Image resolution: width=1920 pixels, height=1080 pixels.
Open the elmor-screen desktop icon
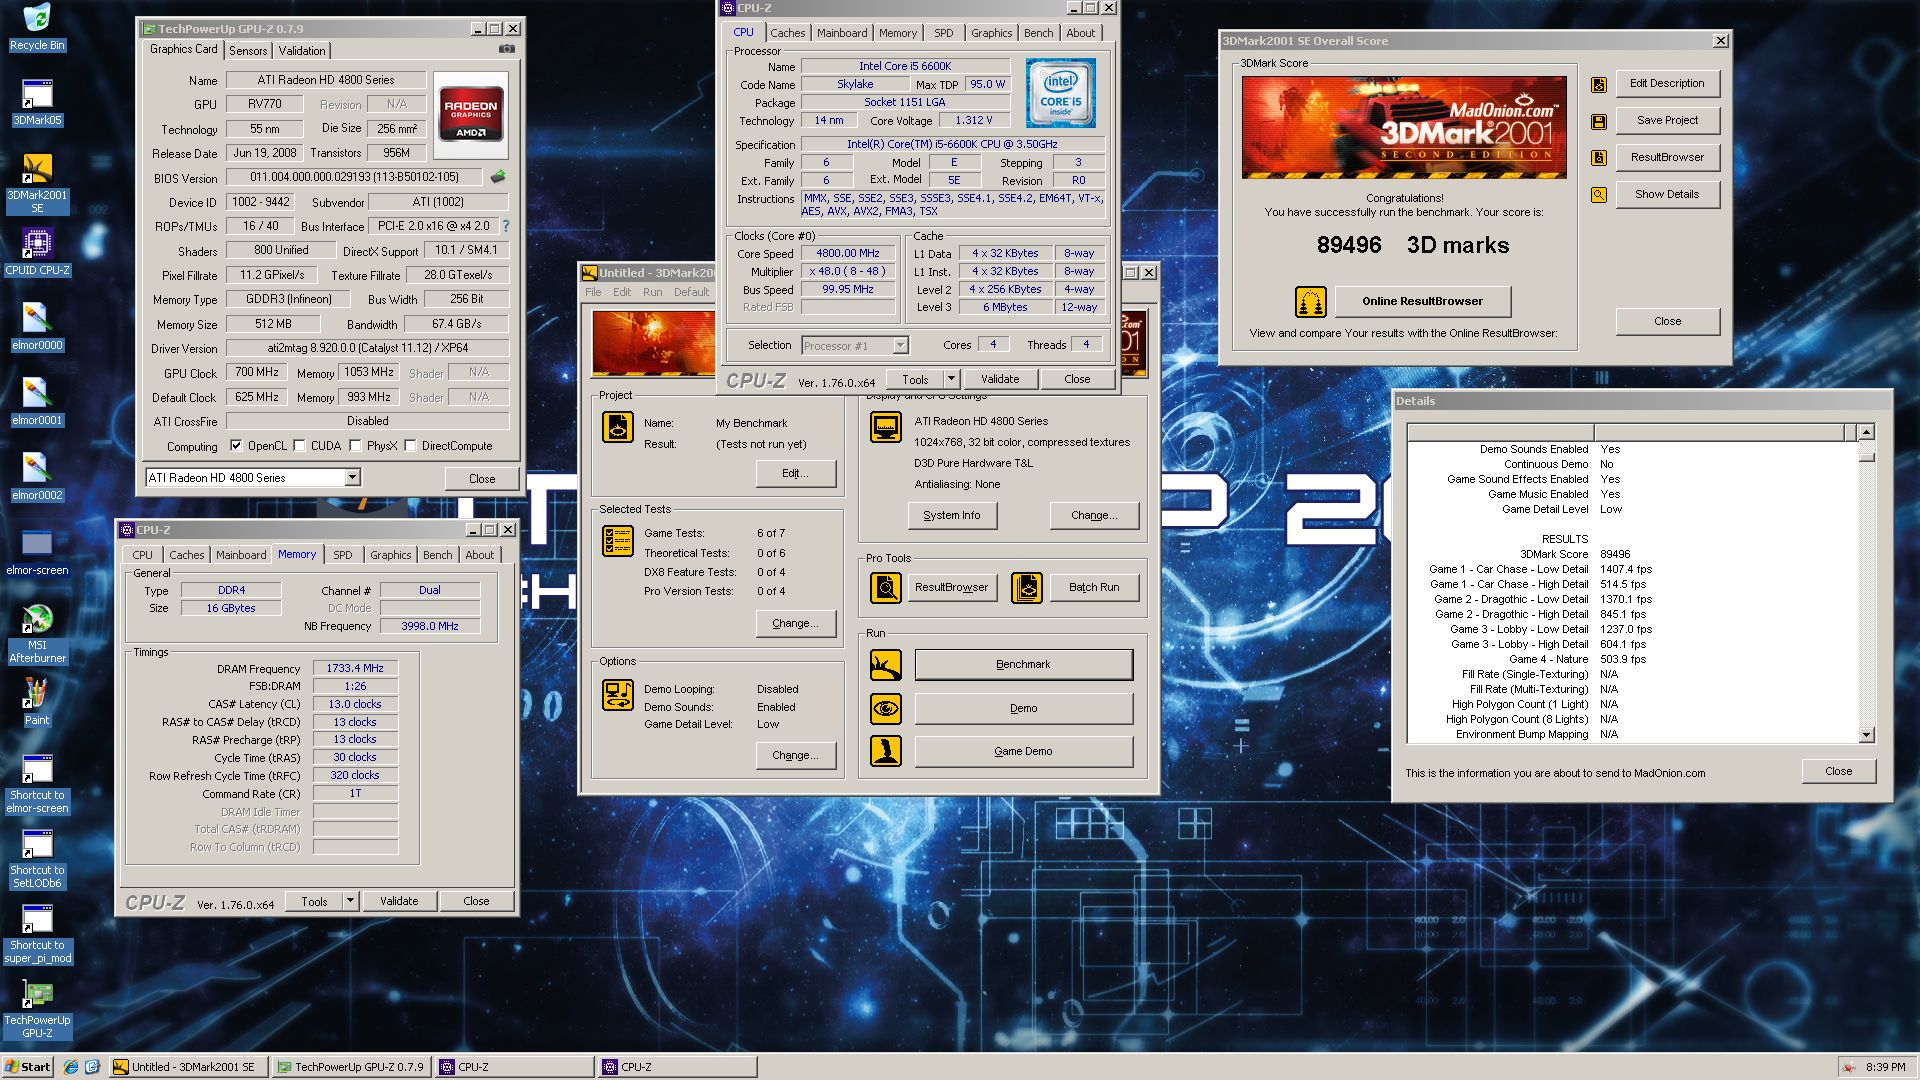(37, 552)
